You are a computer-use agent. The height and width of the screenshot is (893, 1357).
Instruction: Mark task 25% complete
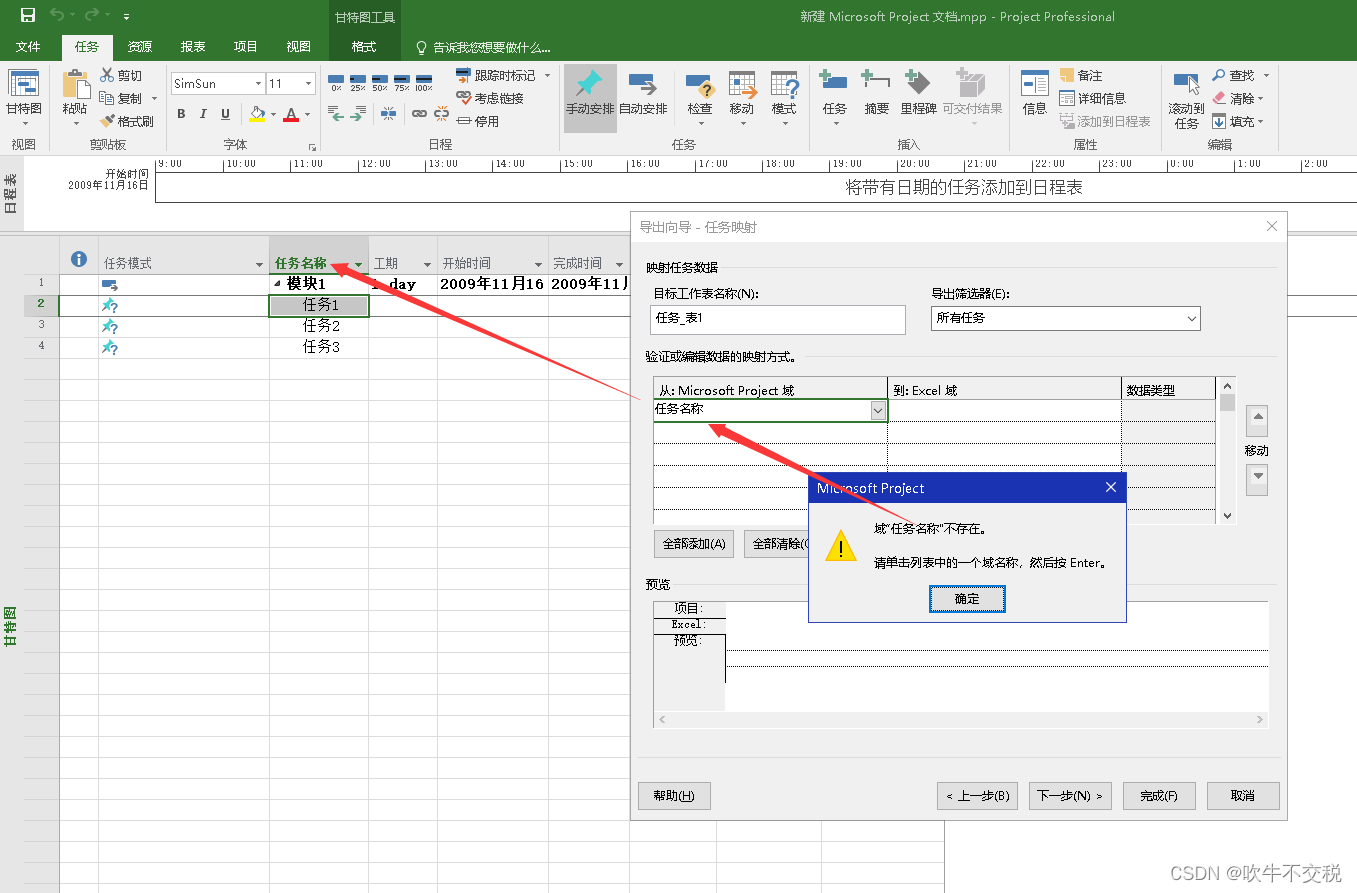click(358, 82)
